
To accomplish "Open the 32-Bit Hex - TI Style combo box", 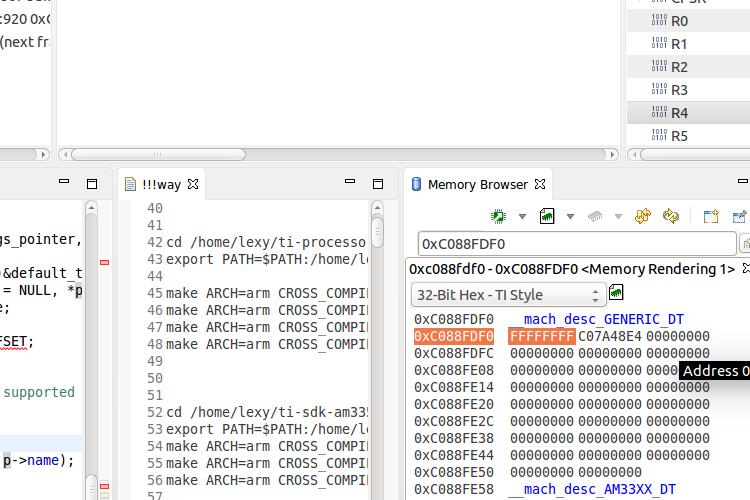I will pyautogui.click(x=509, y=295).
